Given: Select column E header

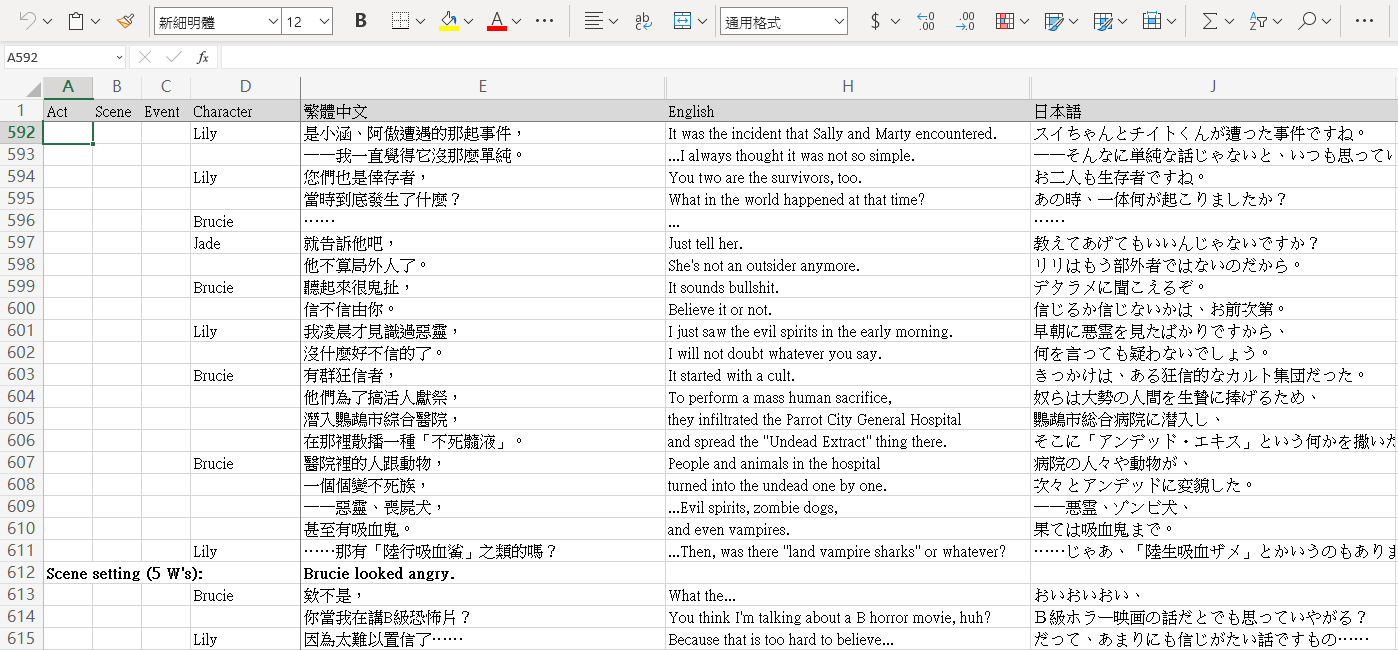Looking at the screenshot, I should (x=482, y=87).
